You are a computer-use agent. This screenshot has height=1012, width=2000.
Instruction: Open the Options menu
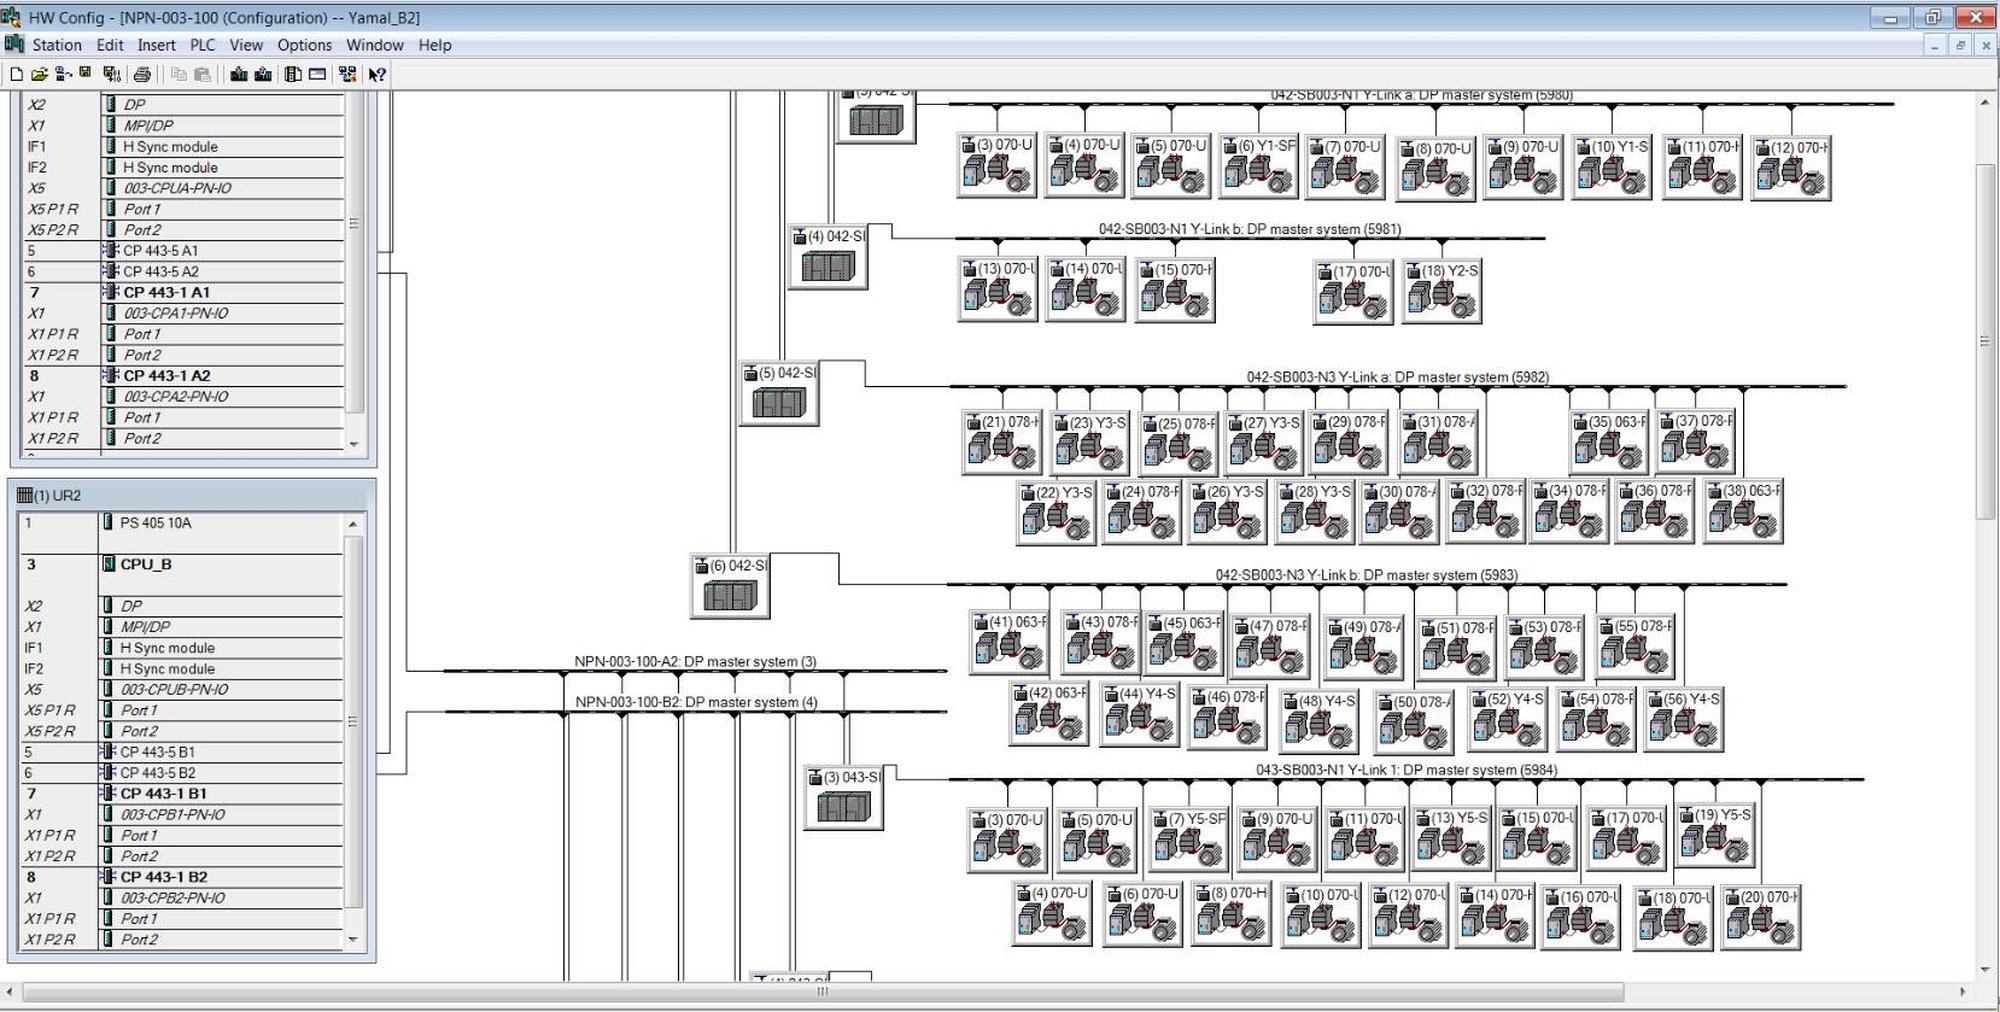pos(304,45)
